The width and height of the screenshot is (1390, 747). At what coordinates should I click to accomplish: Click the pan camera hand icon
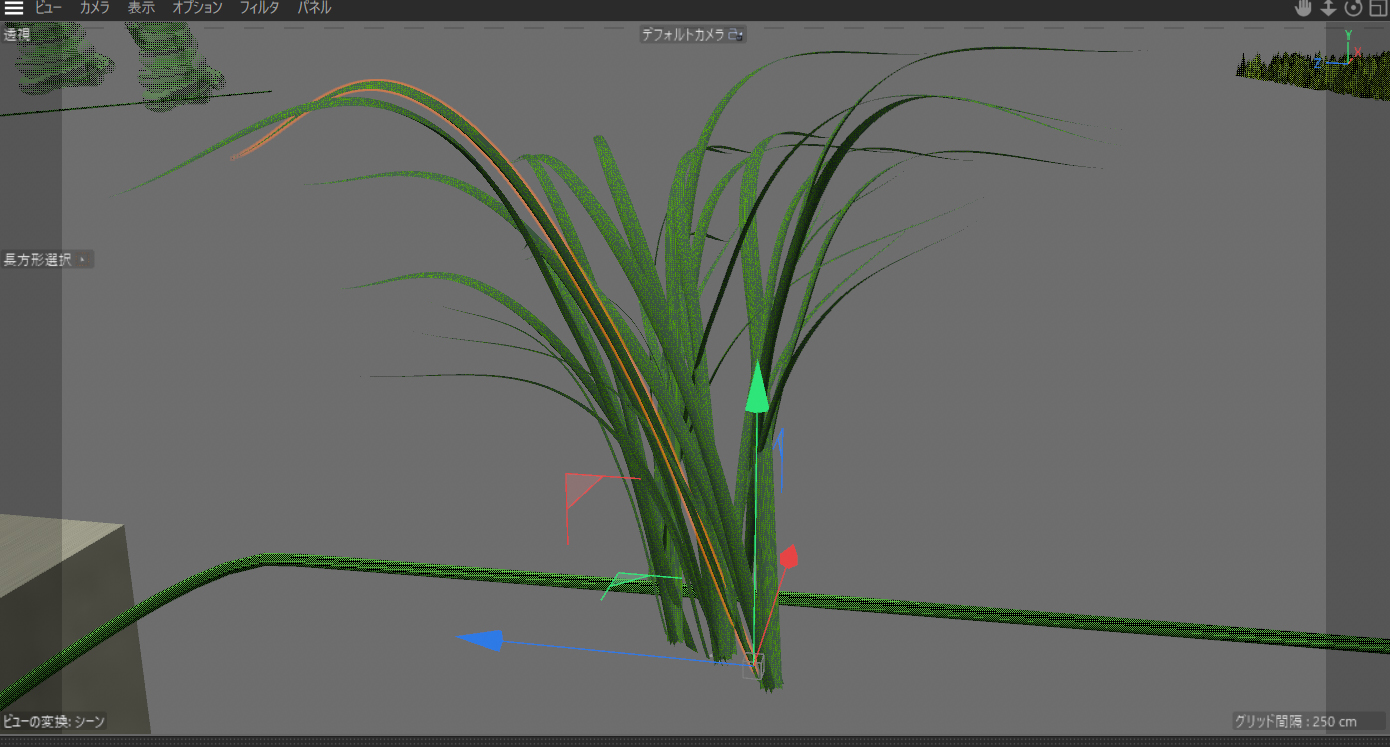point(1303,8)
